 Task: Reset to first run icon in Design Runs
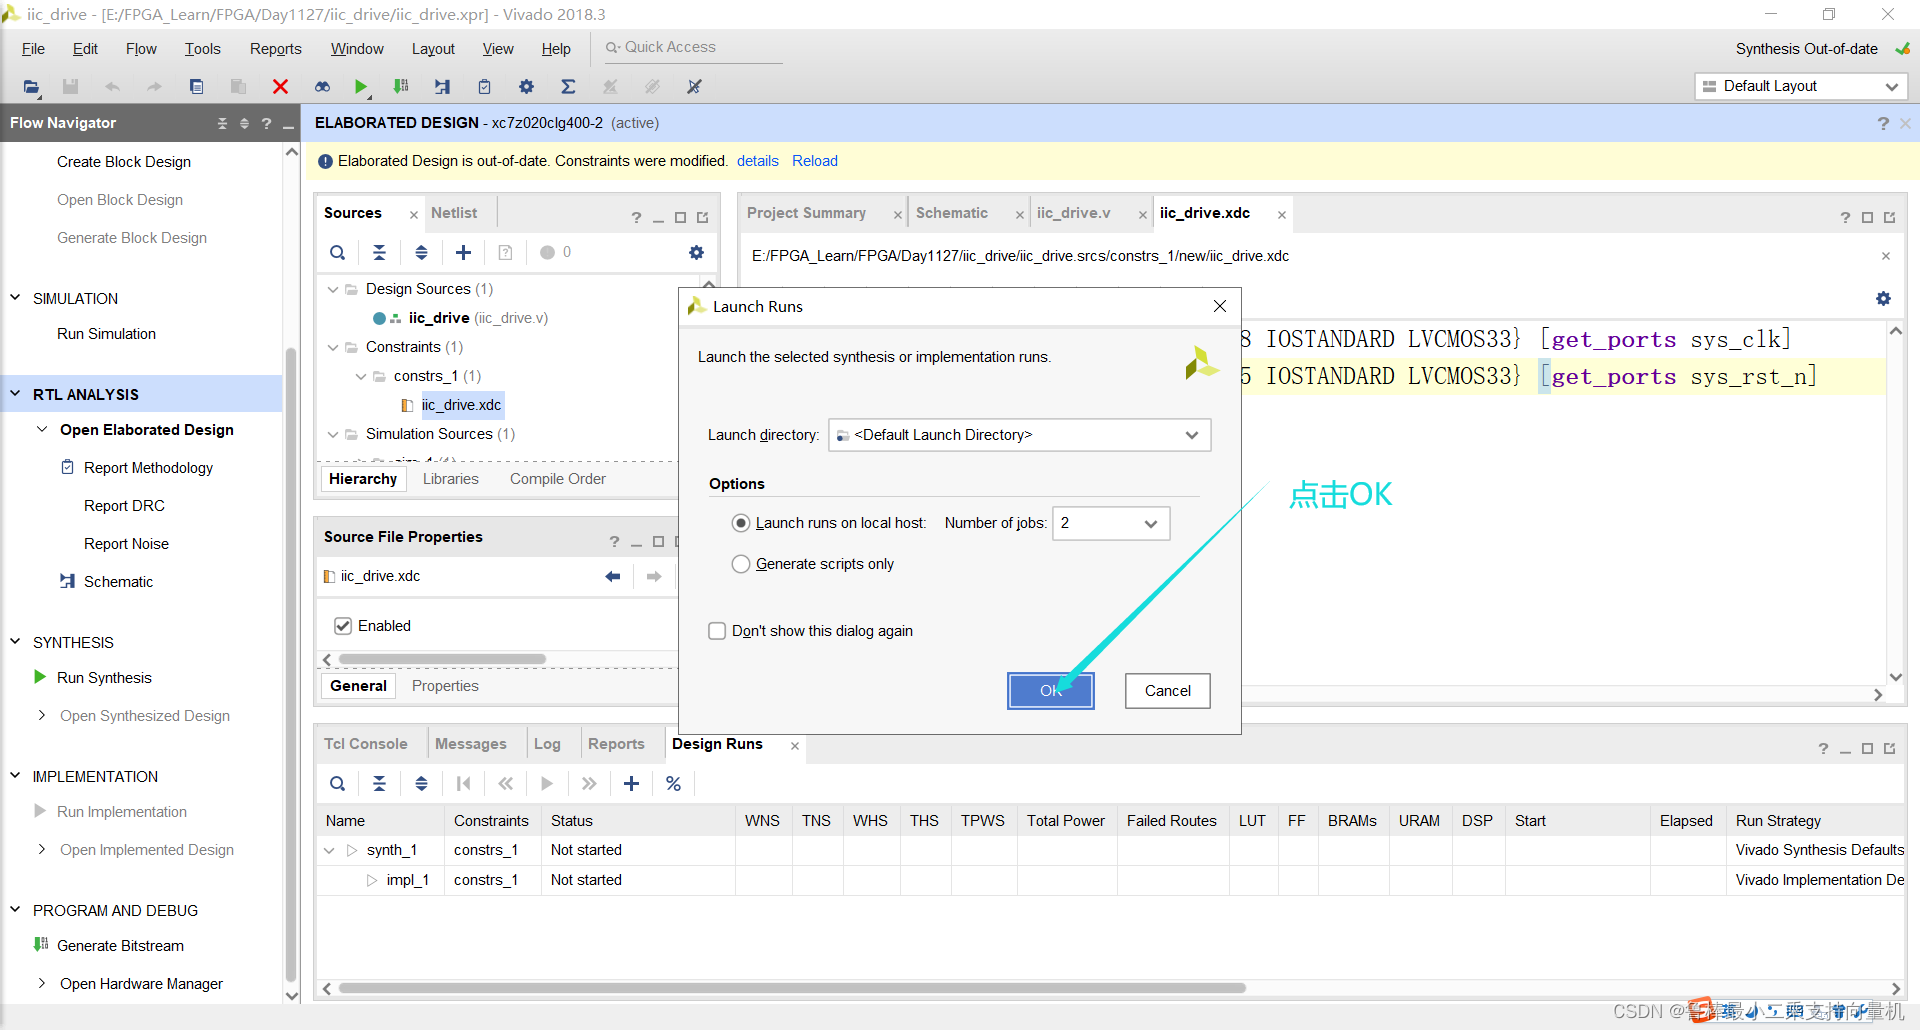pos(463,784)
